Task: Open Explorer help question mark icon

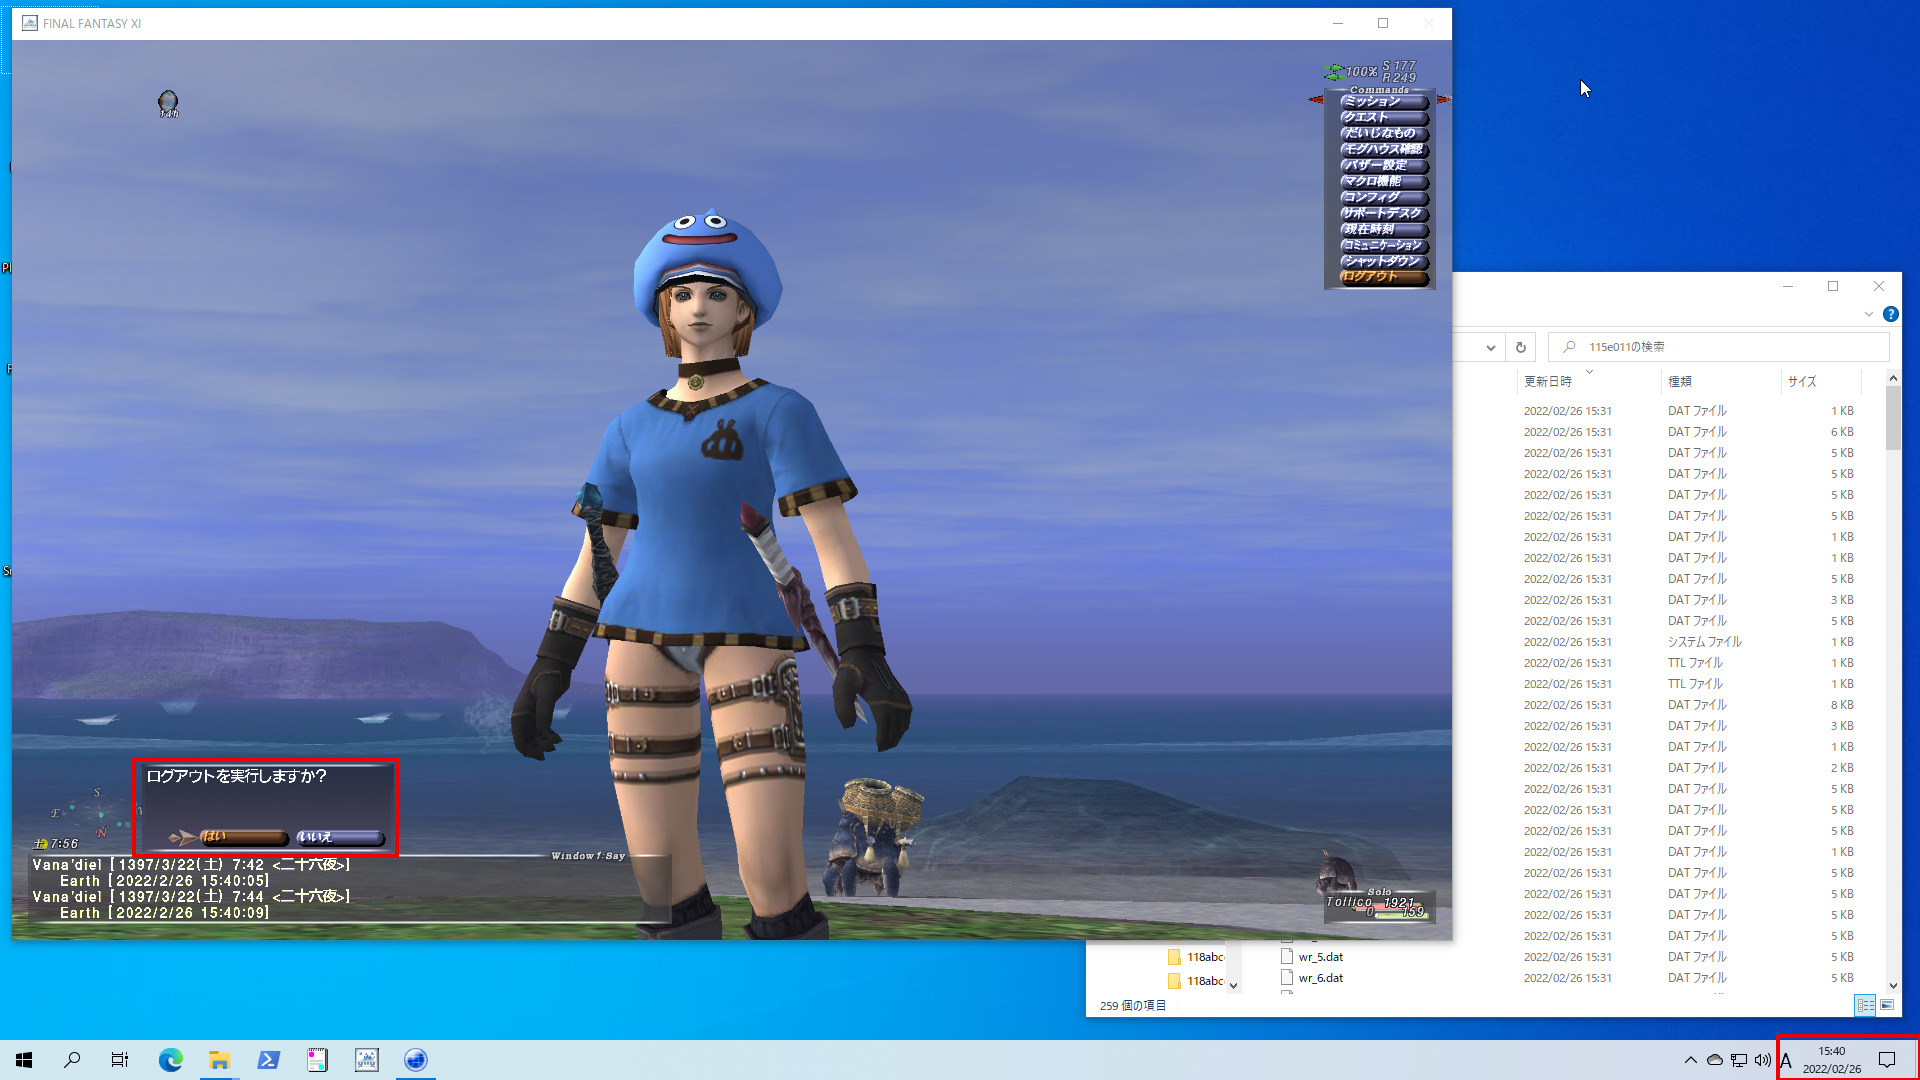Action: pos(1890,314)
